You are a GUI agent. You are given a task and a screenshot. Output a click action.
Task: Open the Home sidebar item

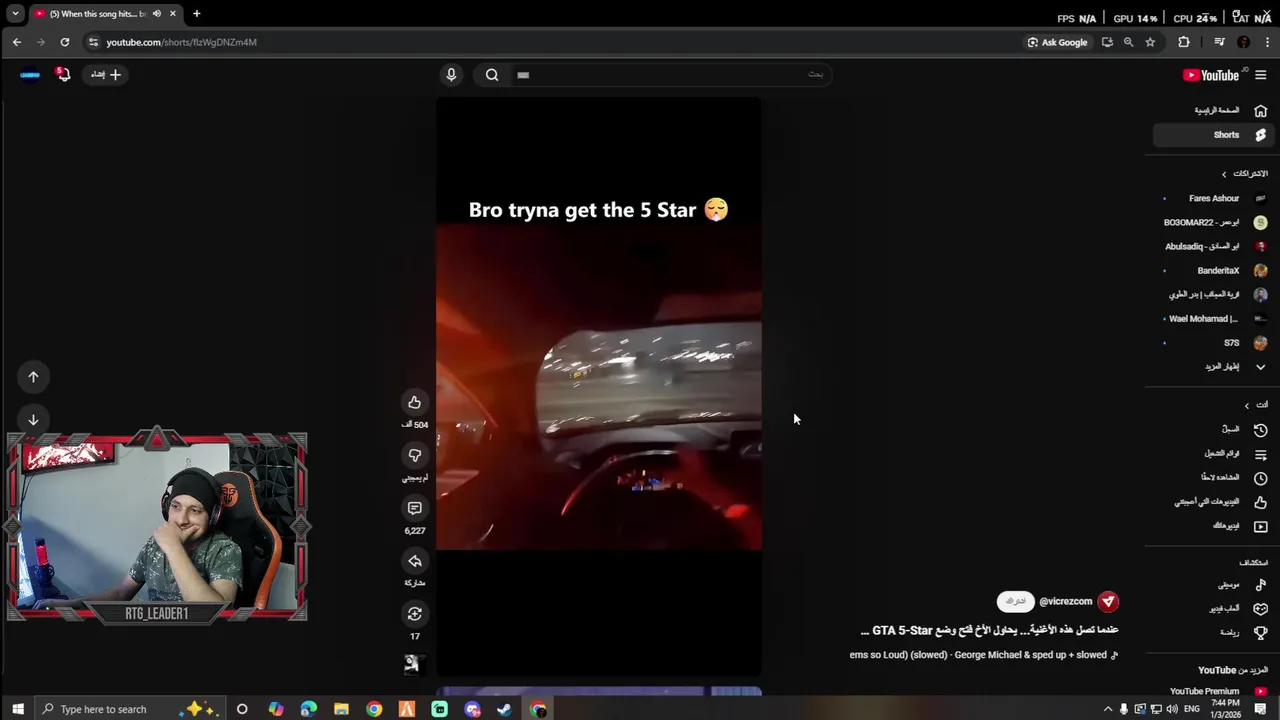coord(1211,111)
